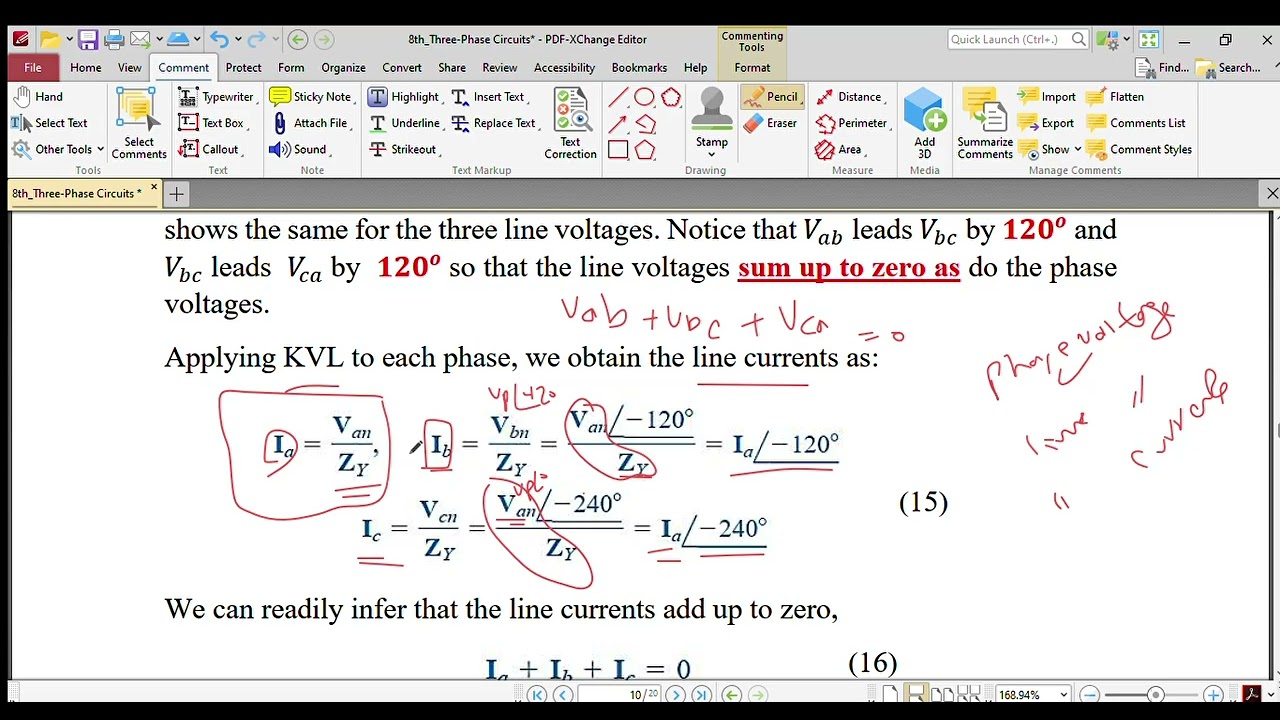Switch to the Home ribbon tab
Image resolution: width=1280 pixels, height=720 pixels.
[85, 67]
